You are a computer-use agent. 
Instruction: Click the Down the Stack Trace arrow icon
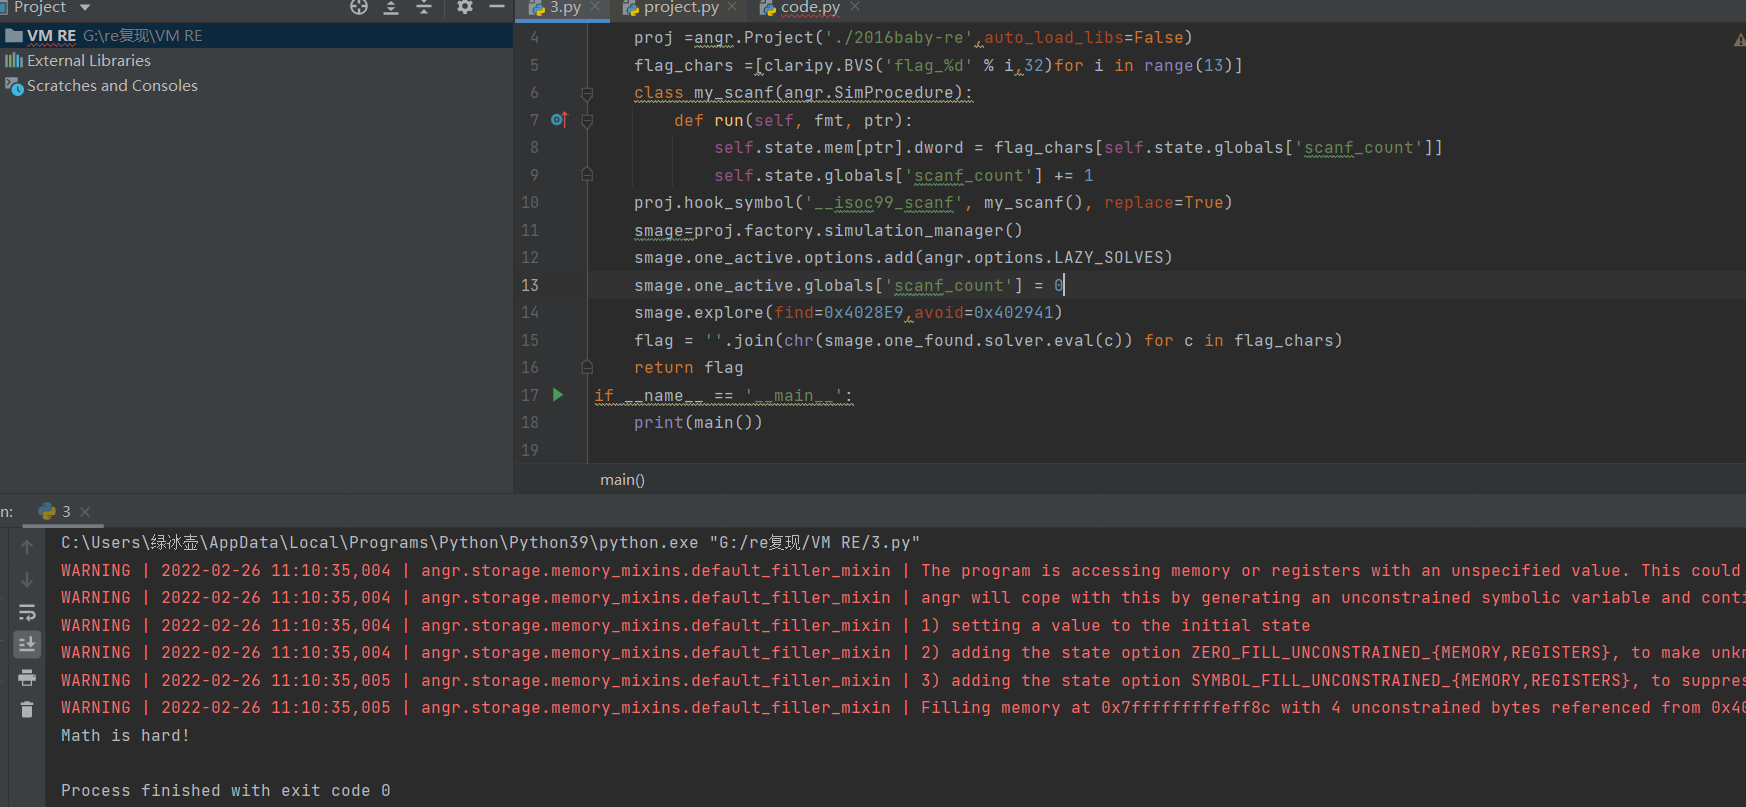point(27,580)
